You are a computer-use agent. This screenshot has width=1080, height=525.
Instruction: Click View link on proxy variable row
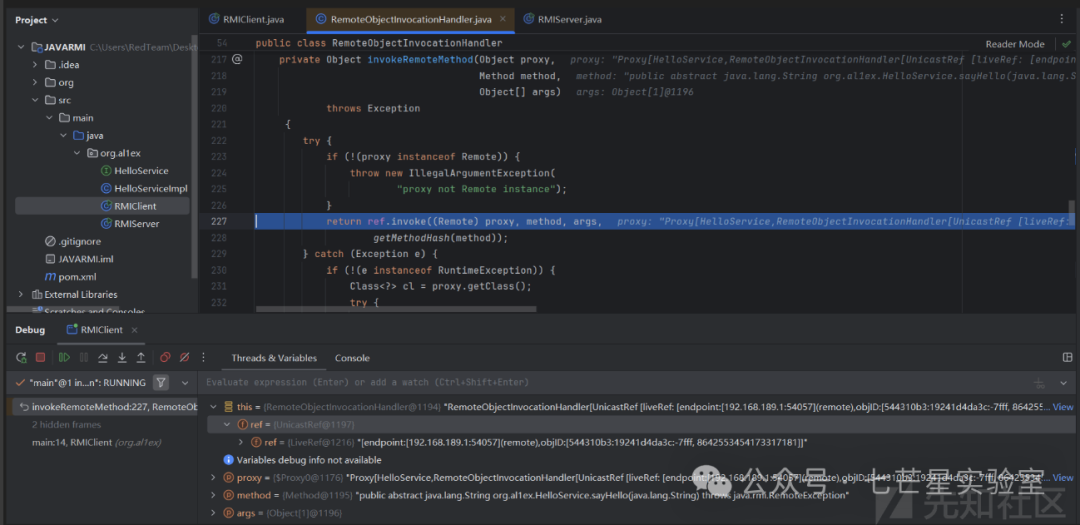point(1063,477)
